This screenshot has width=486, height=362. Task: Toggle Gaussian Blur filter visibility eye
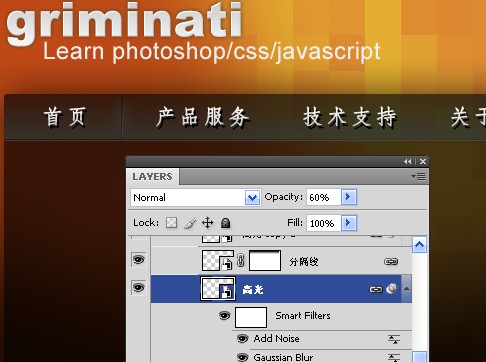(242, 358)
